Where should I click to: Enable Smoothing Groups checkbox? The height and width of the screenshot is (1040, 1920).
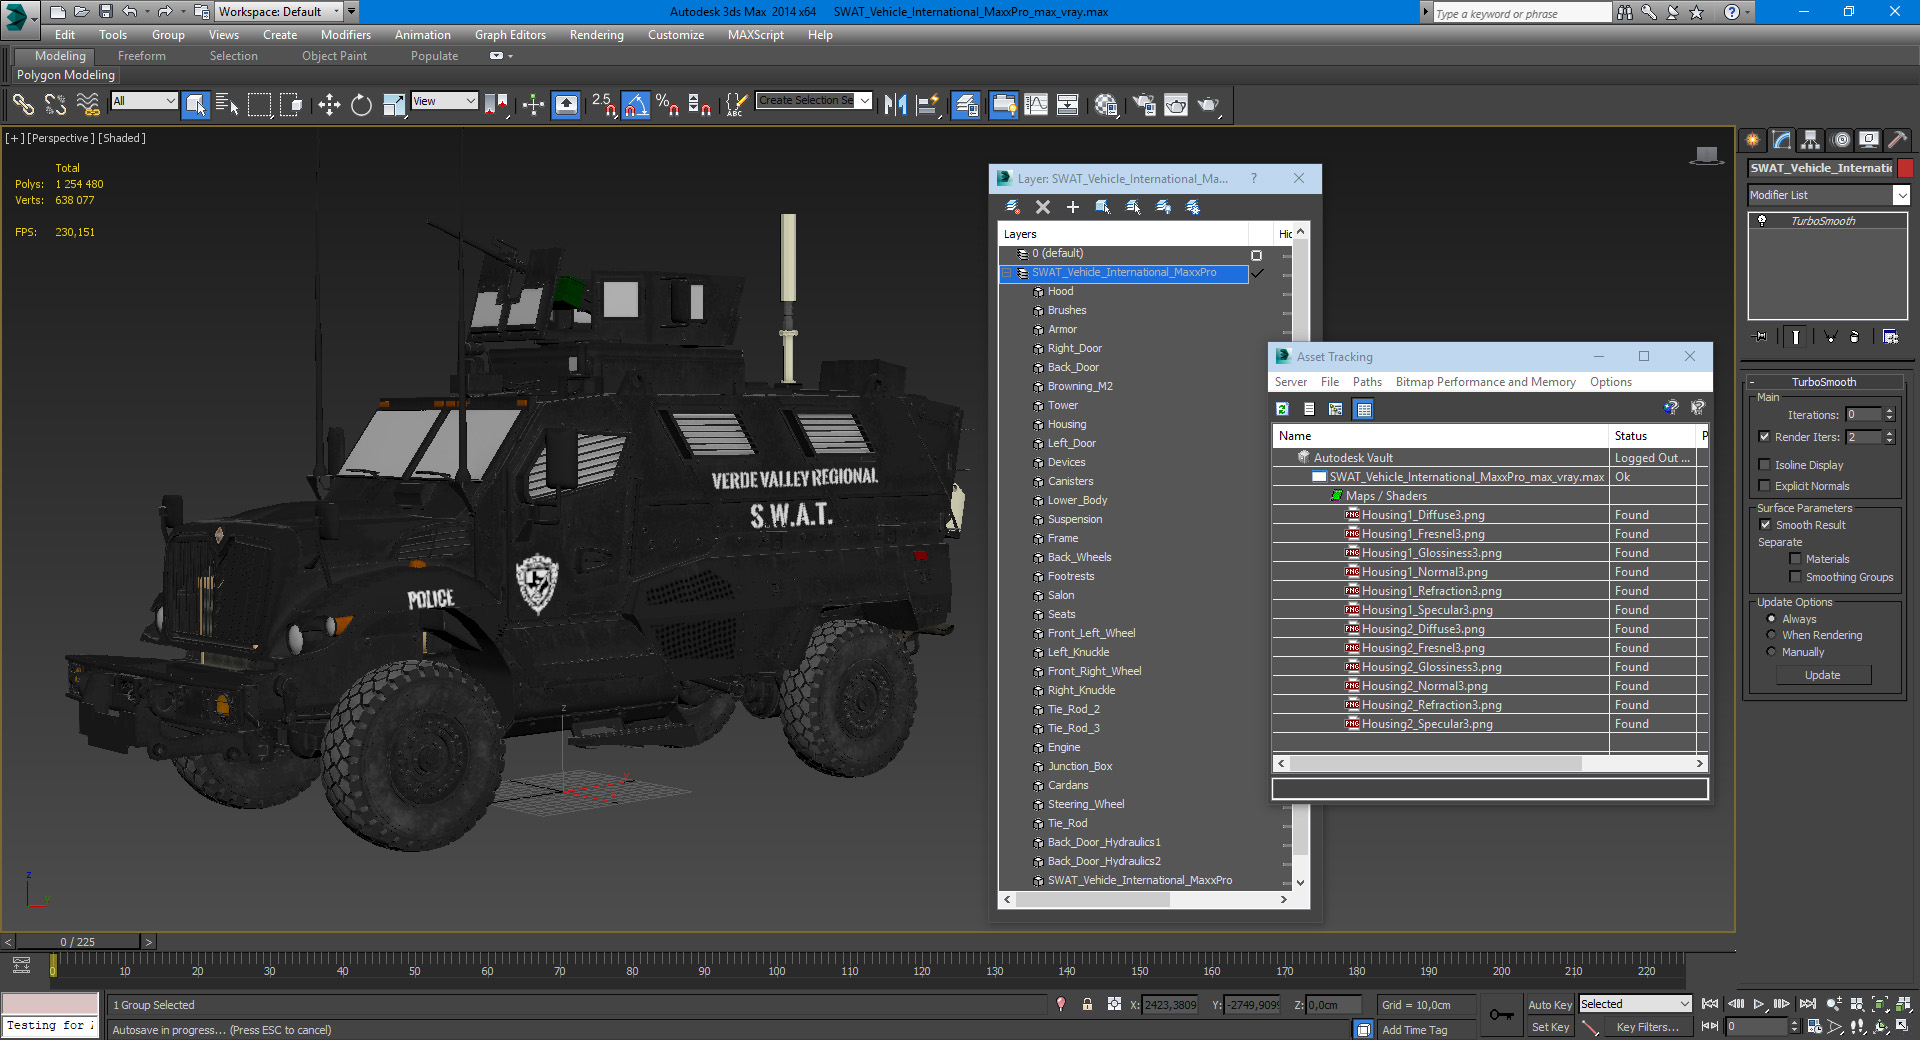click(x=1795, y=577)
